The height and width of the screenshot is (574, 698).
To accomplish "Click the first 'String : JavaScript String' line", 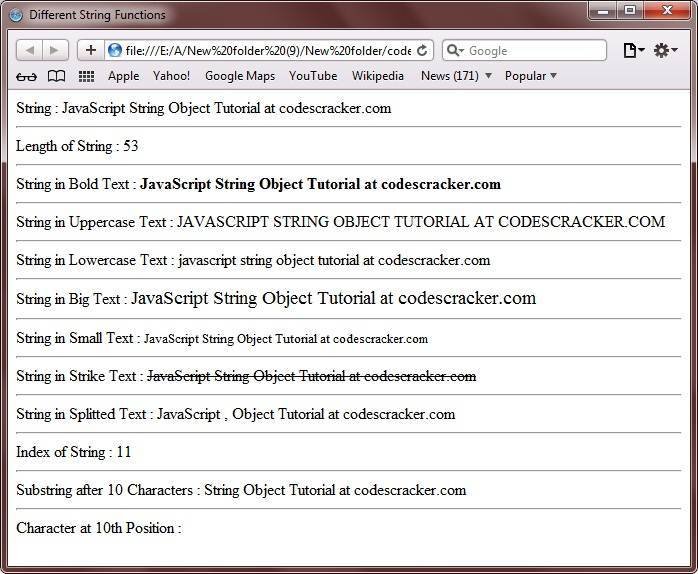I will [203, 108].
